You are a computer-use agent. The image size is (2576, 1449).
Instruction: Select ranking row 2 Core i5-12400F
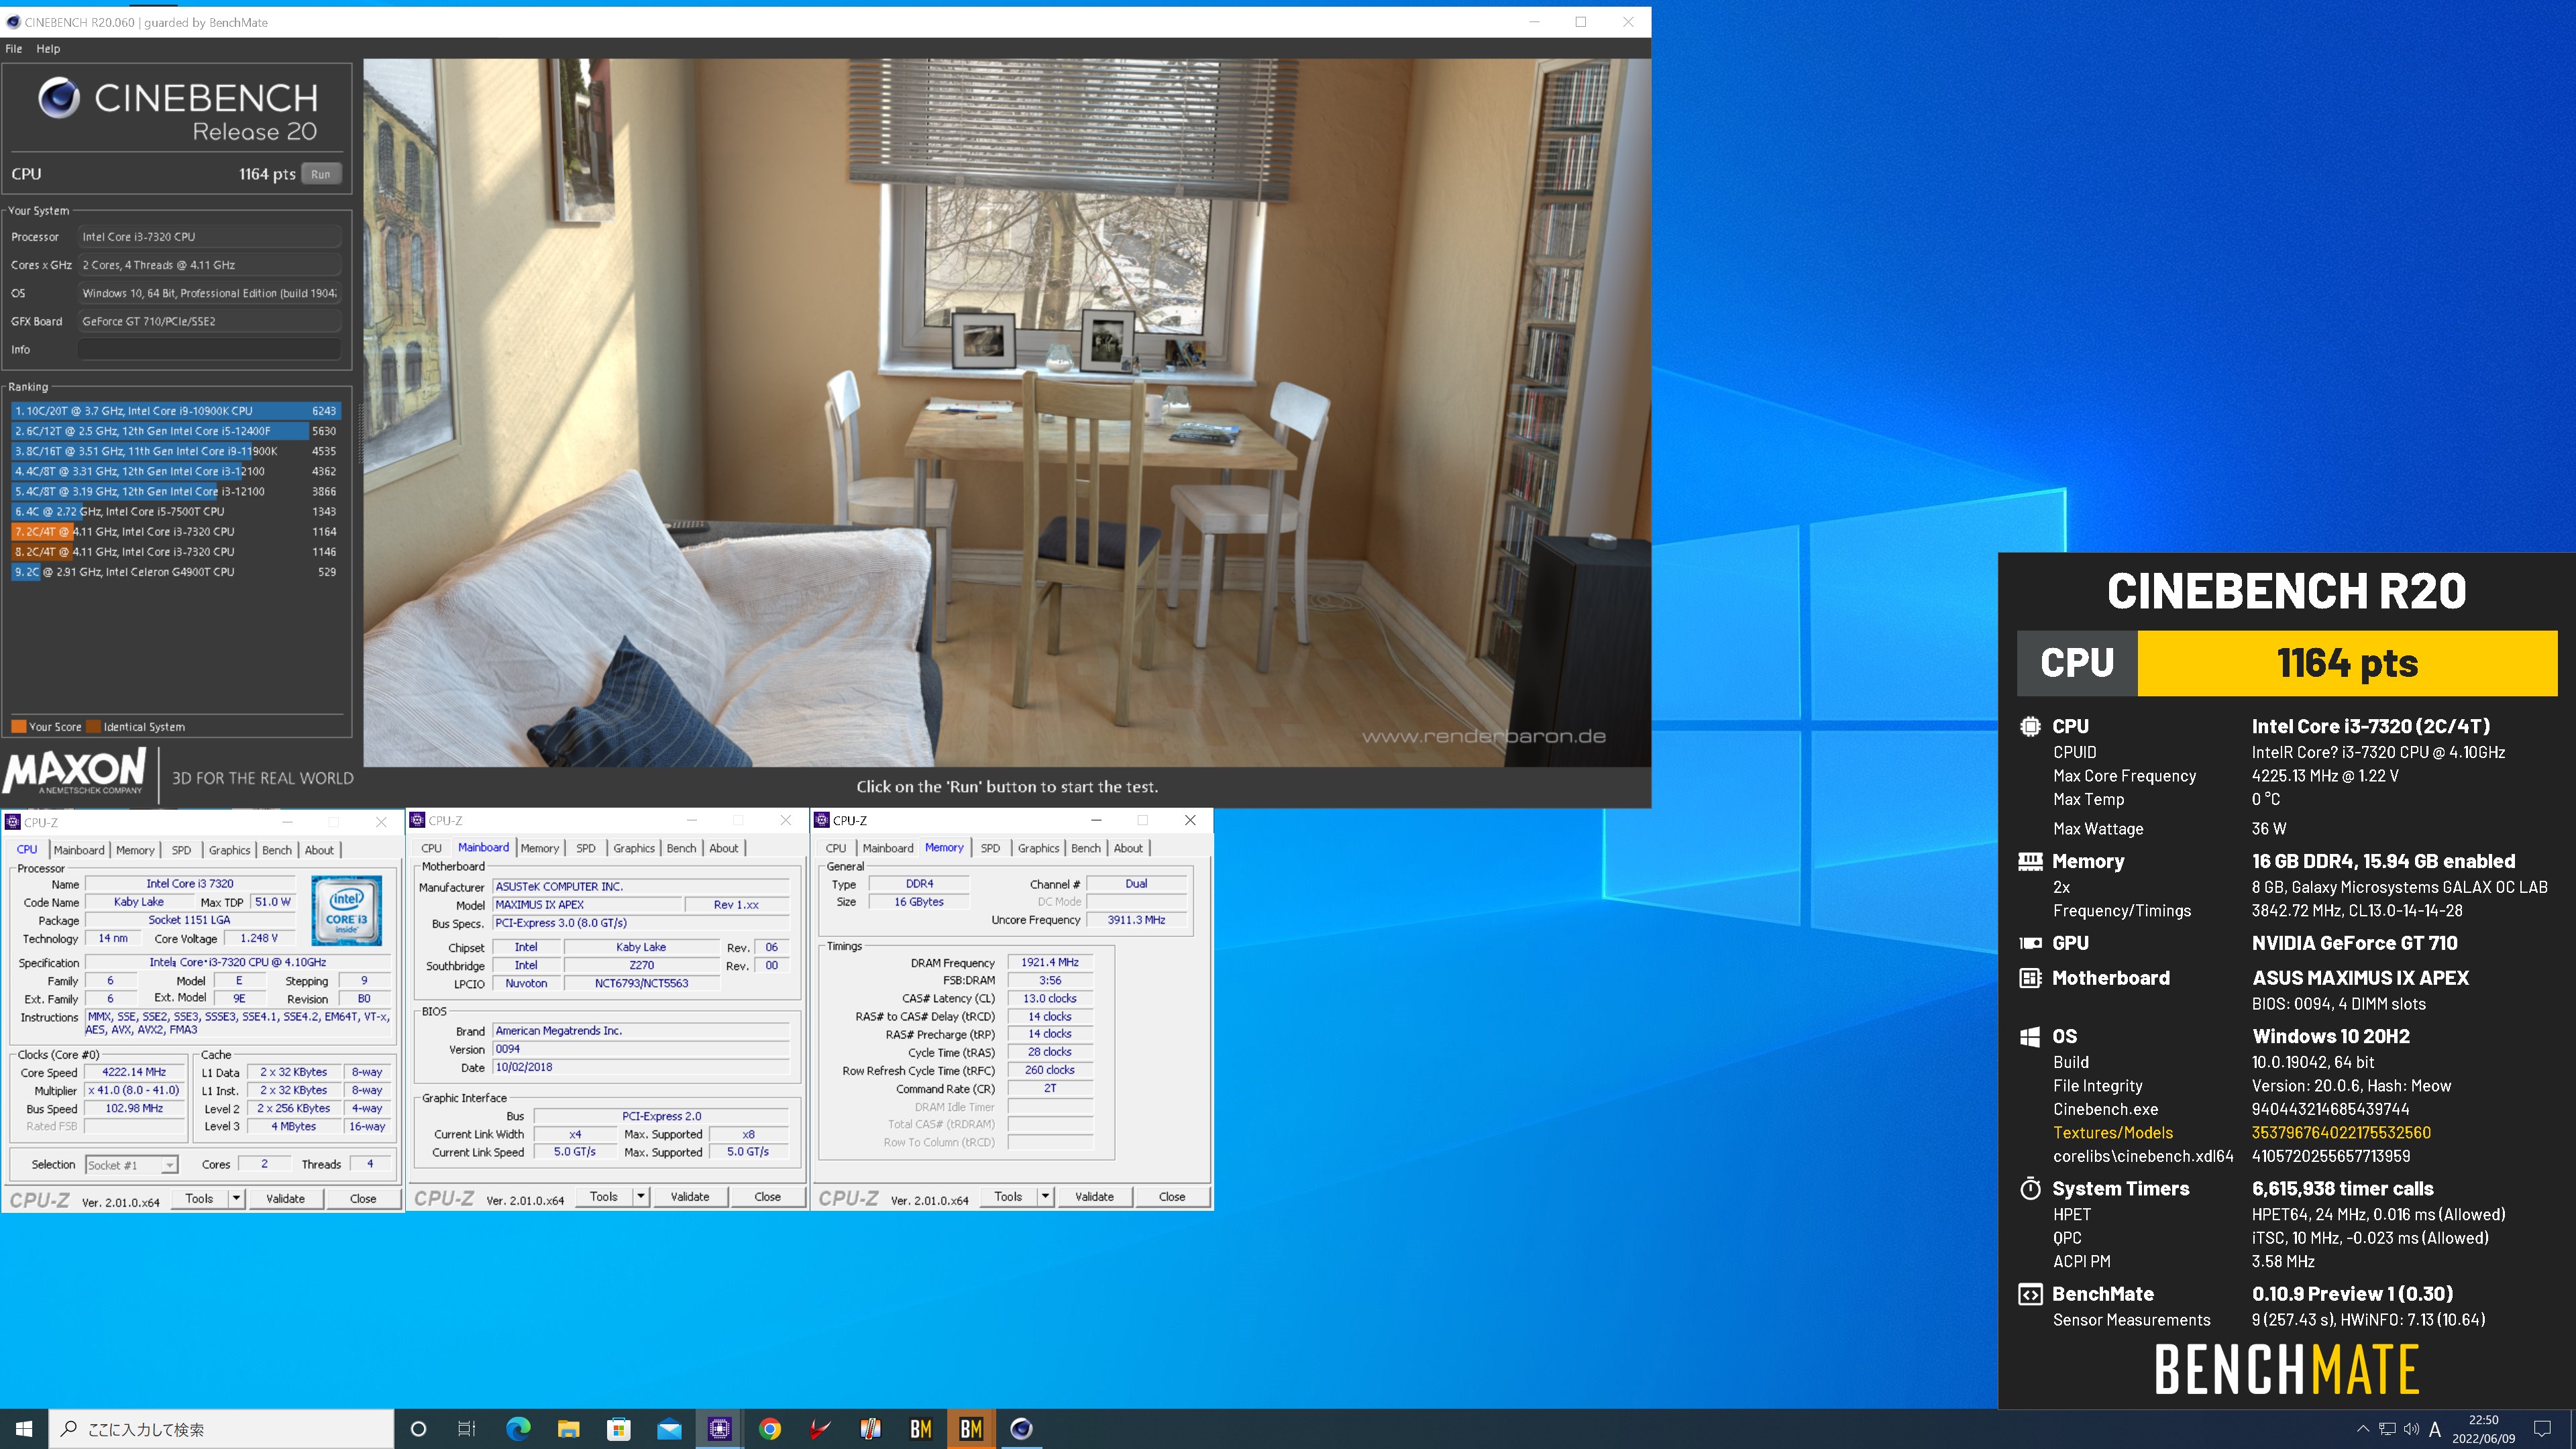click(x=176, y=431)
